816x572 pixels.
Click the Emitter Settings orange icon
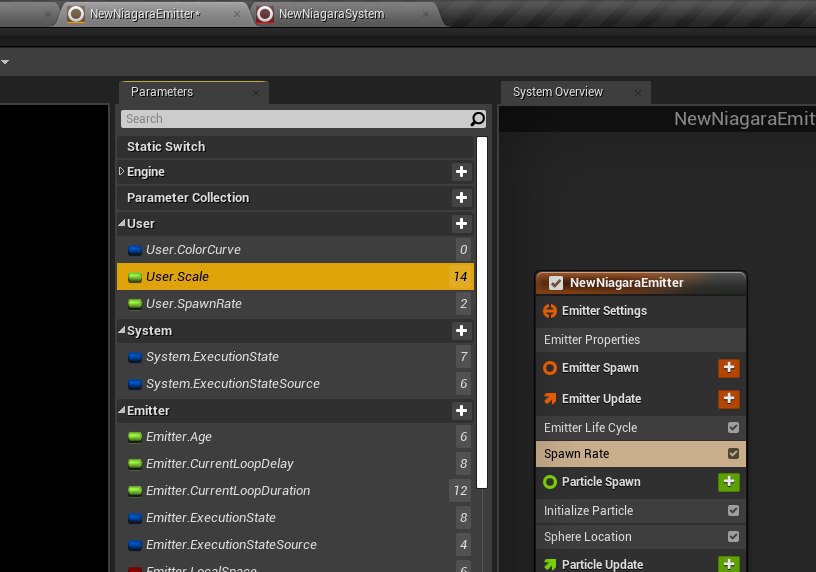tap(550, 311)
